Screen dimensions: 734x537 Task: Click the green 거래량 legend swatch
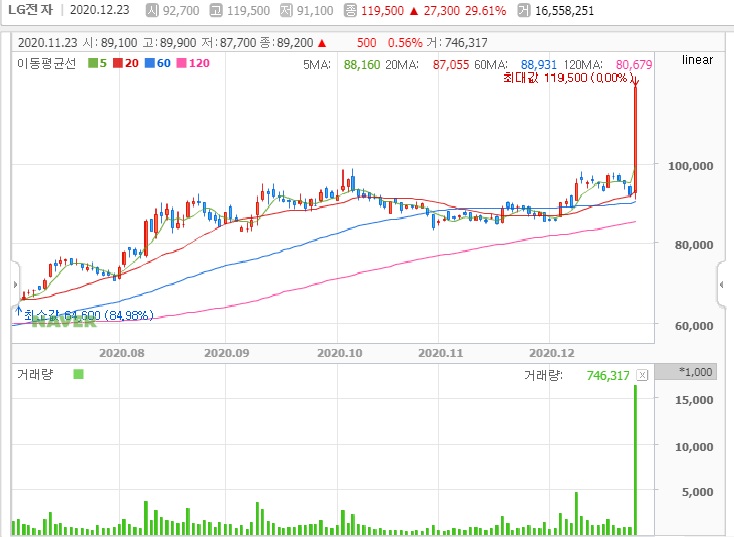coord(79,374)
